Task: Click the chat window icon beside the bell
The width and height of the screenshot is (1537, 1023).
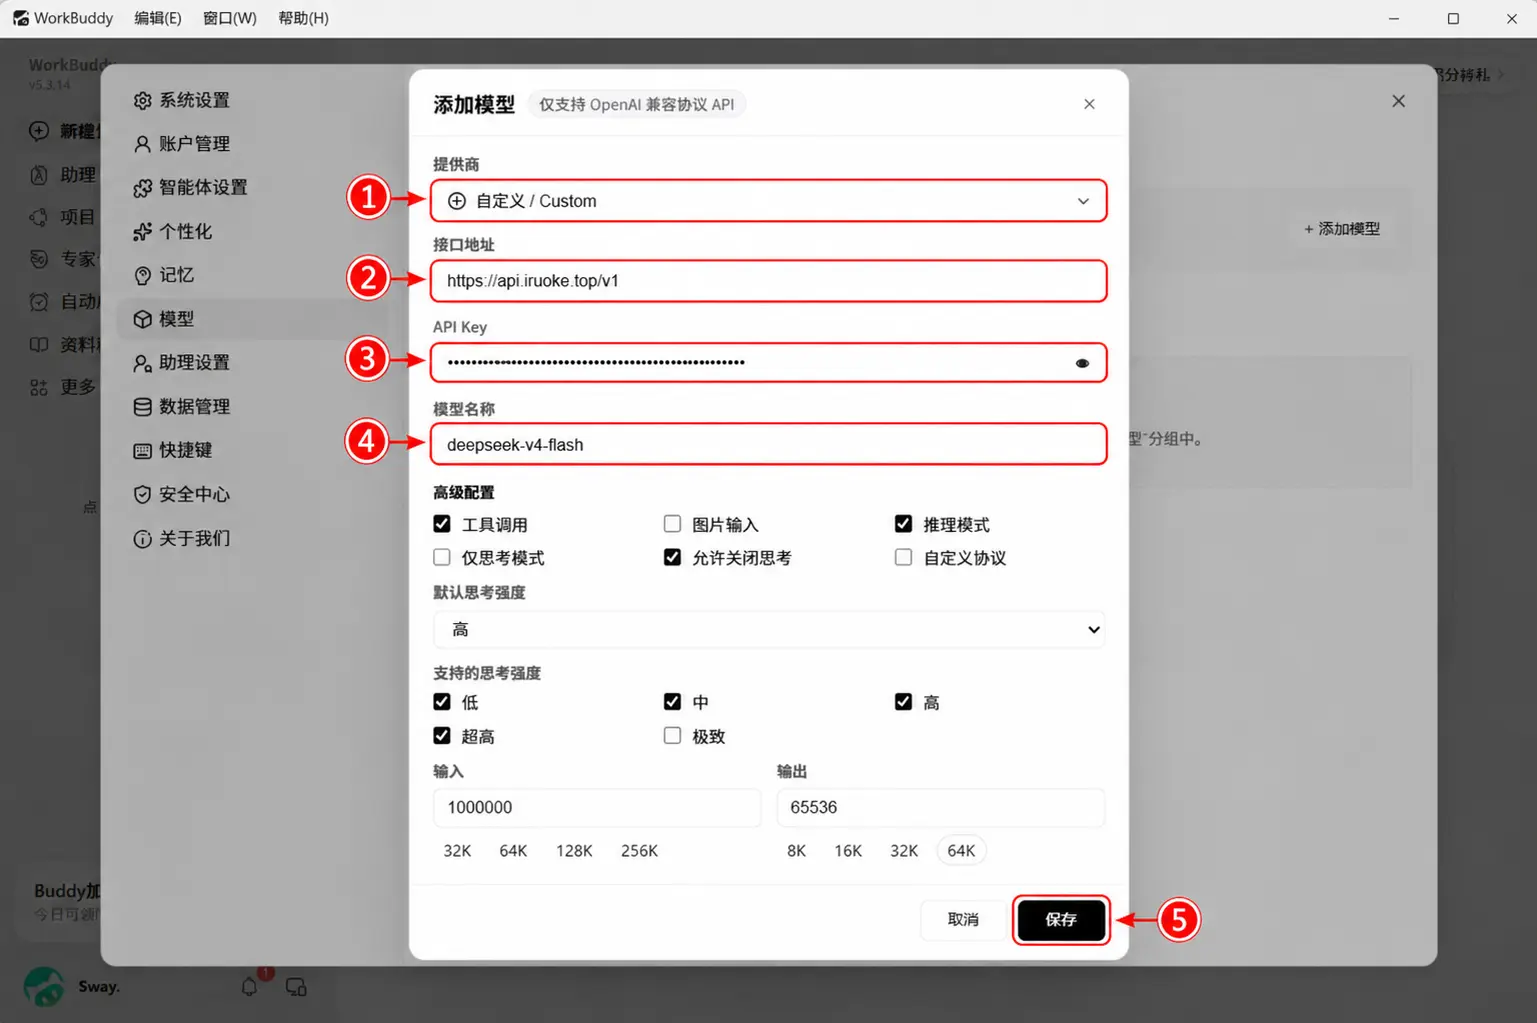Action: [296, 987]
